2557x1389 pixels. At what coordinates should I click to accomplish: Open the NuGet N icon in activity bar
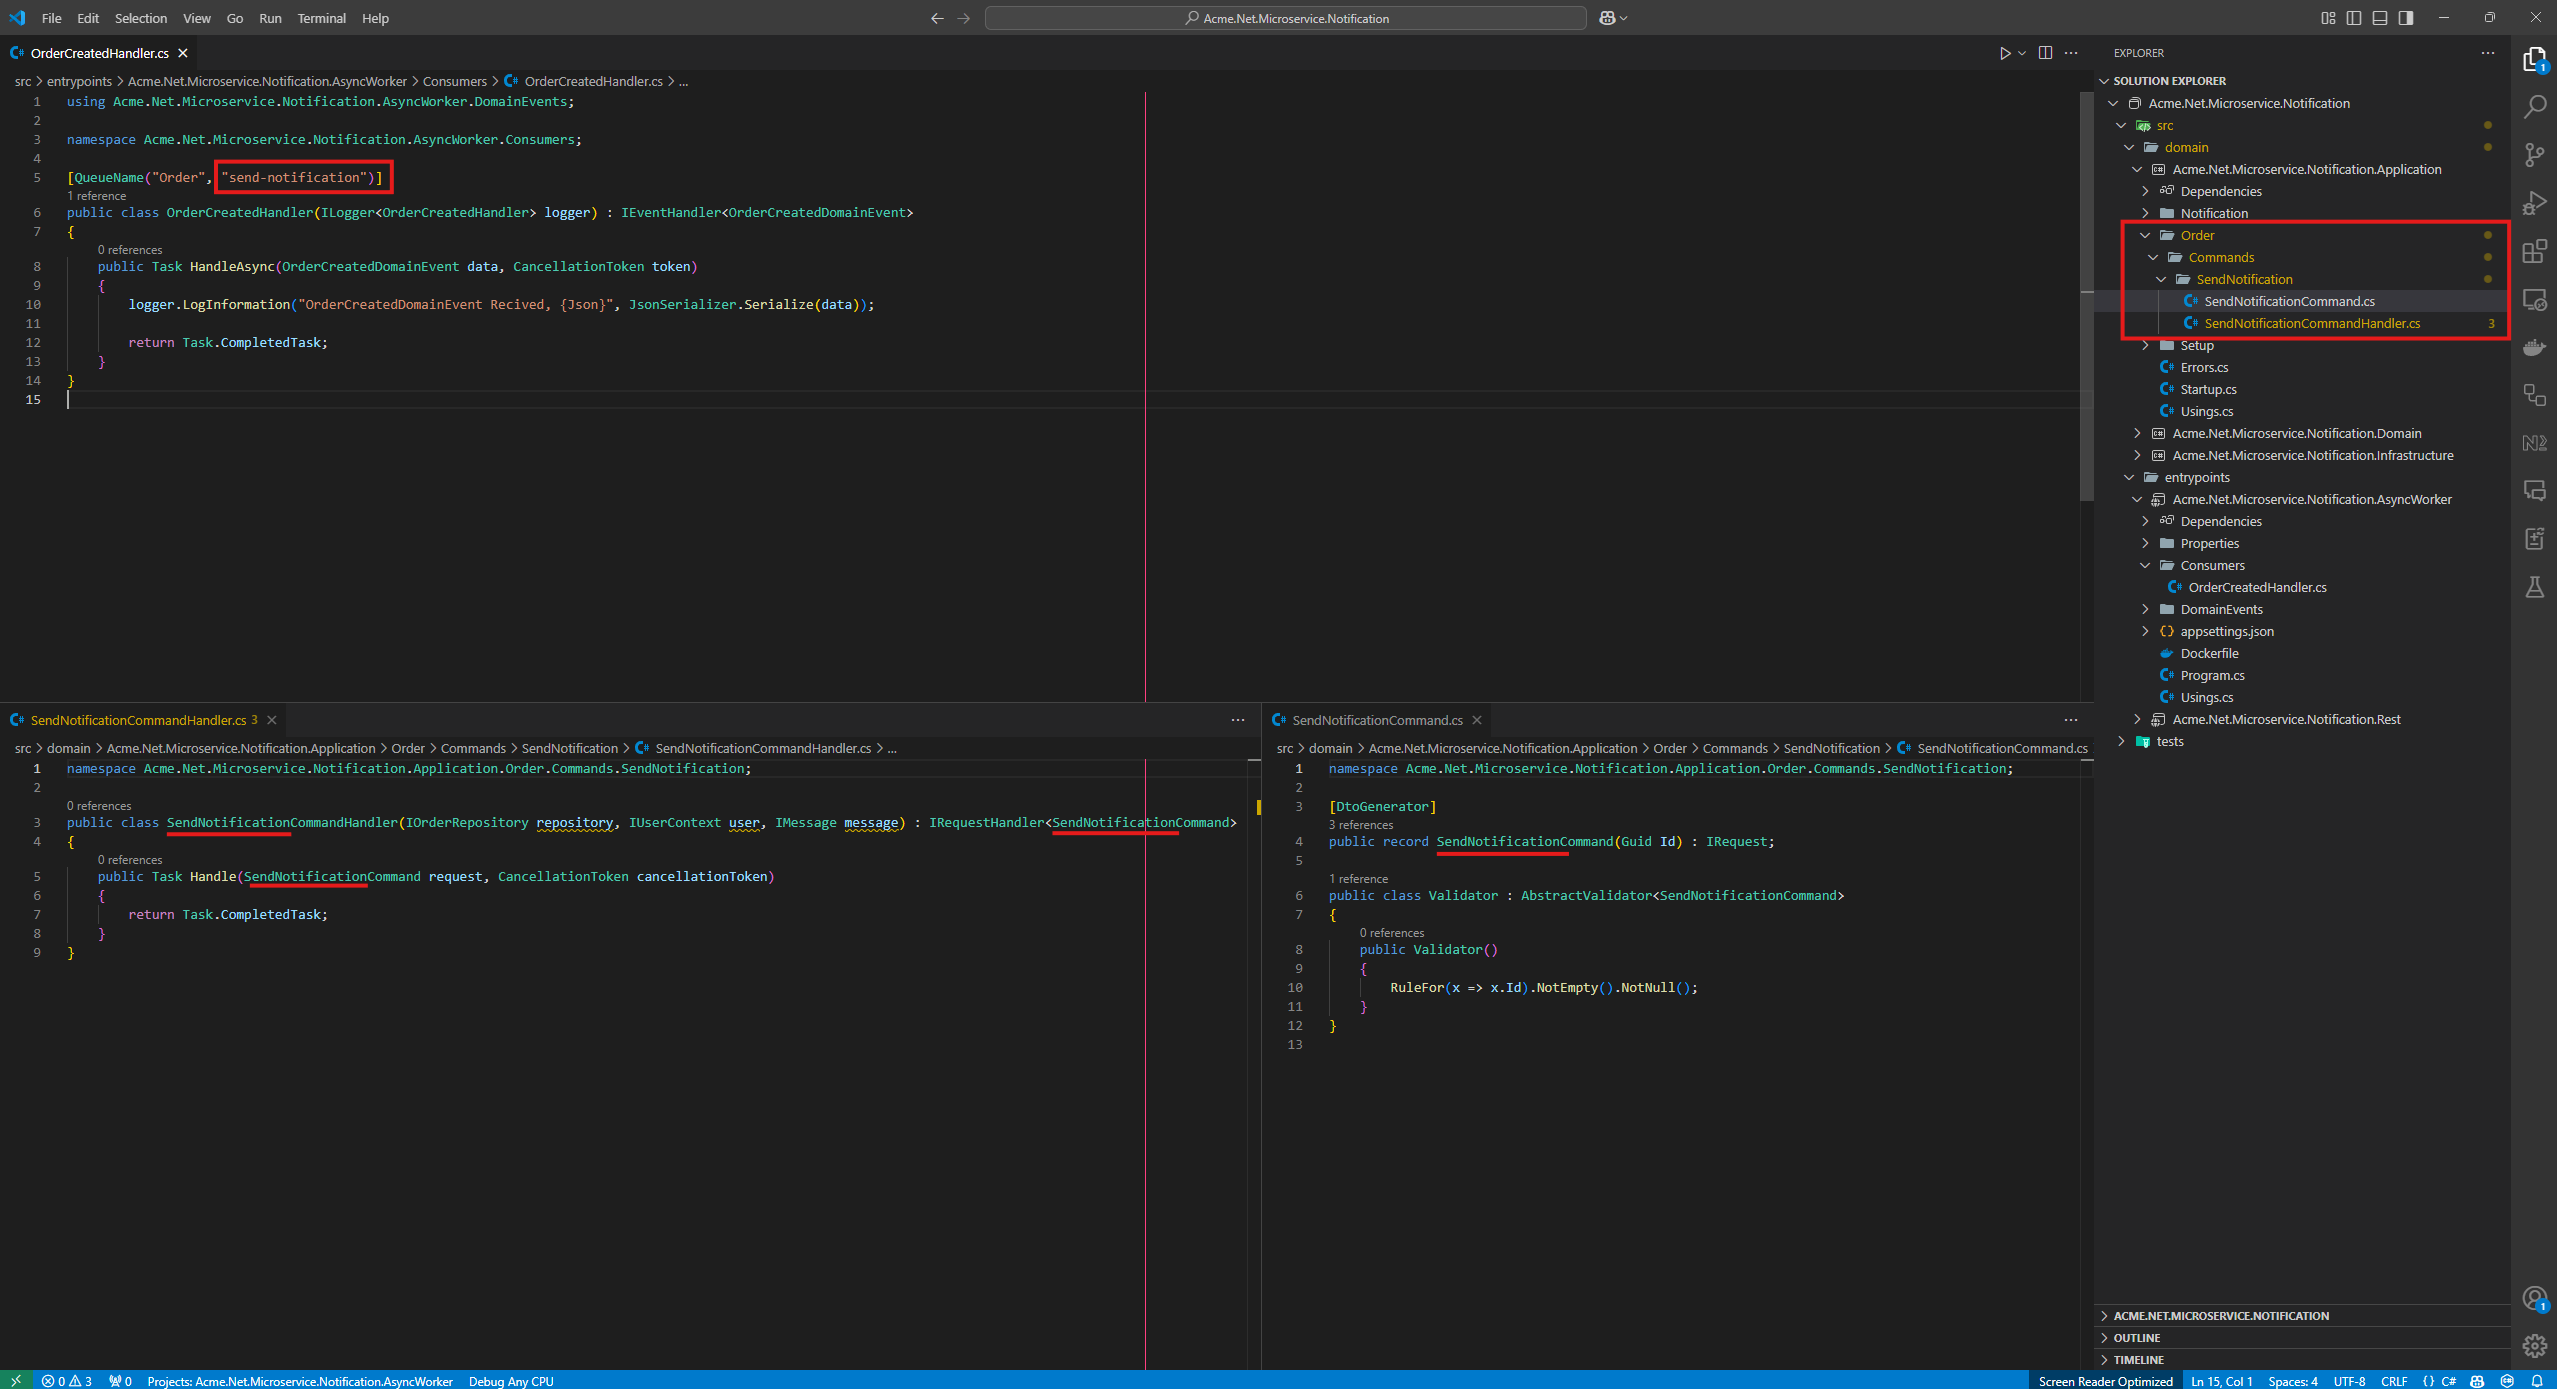coord(2534,443)
